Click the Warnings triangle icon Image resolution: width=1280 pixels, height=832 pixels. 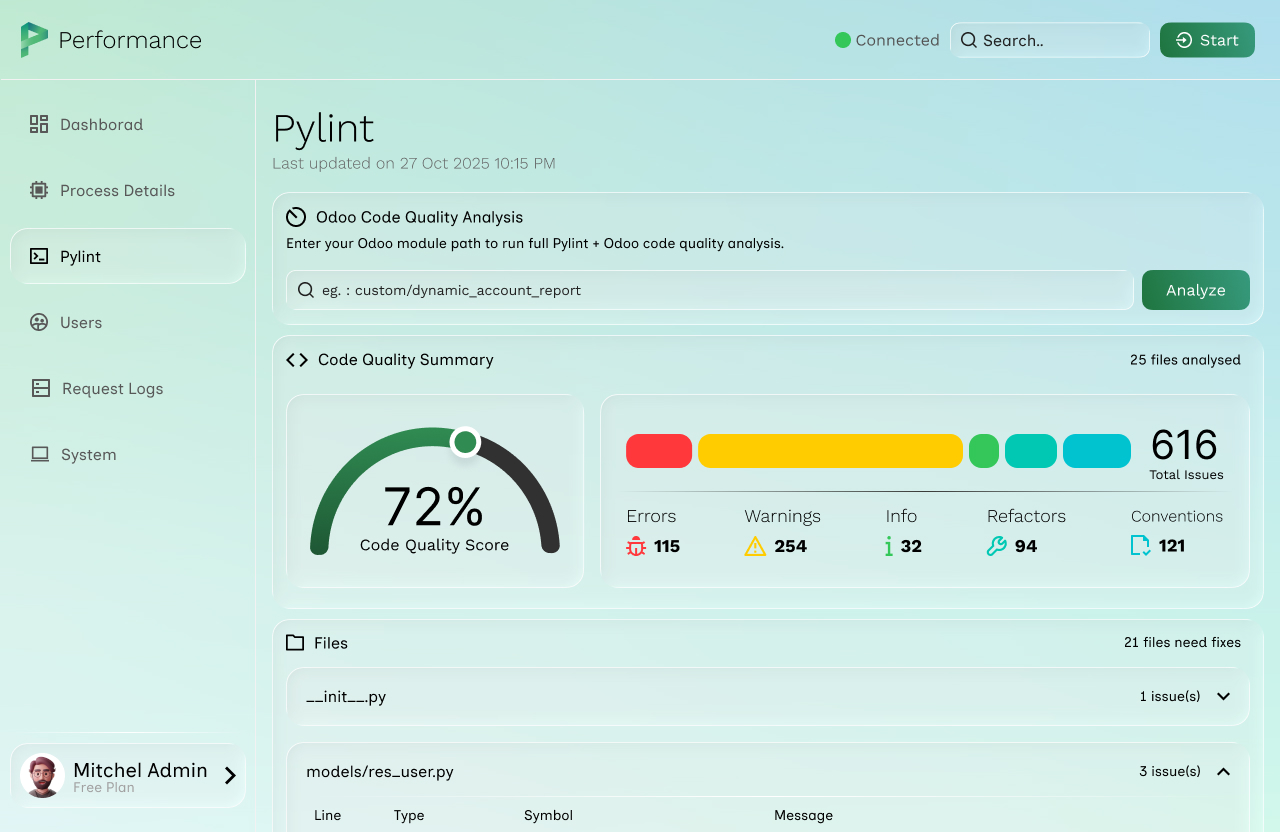(755, 546)
